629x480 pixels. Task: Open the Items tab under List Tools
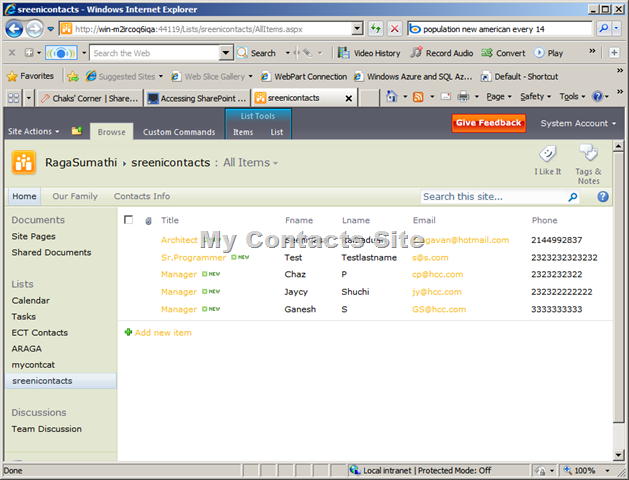(243, 132)
